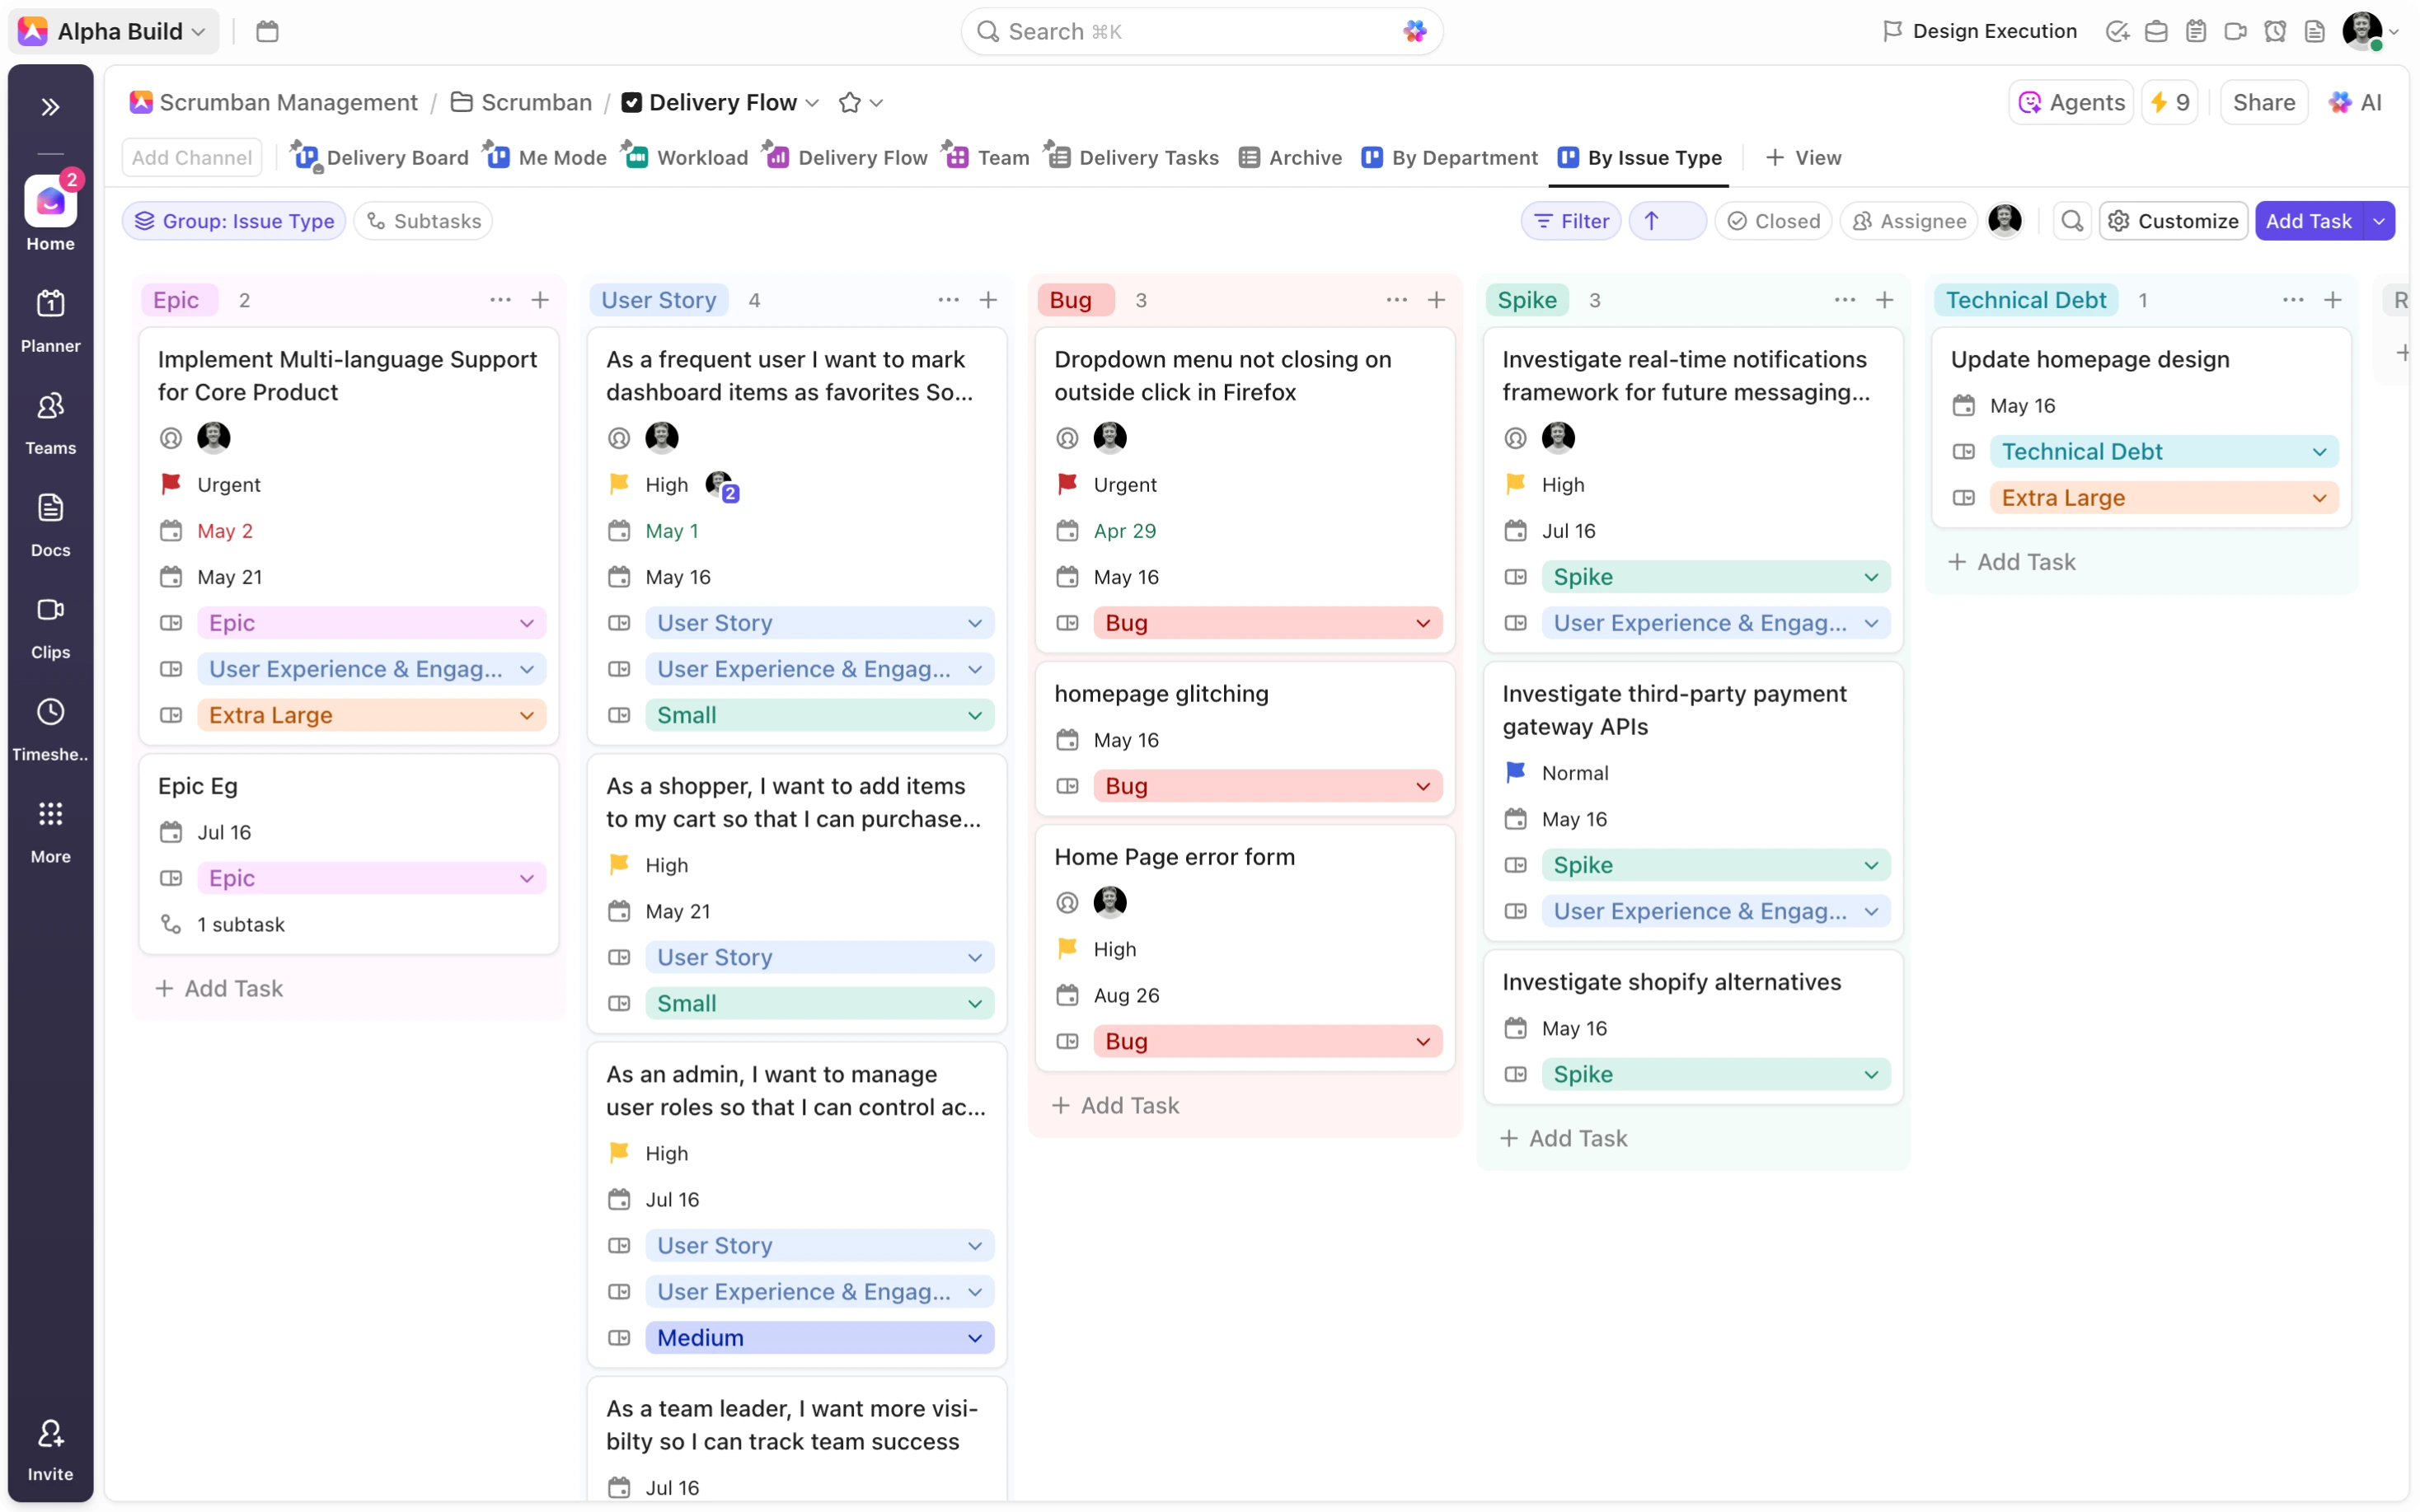Toggle Subtasks display option
The height and width of the screenshot is (1512, 2420).
pos(423,221)
